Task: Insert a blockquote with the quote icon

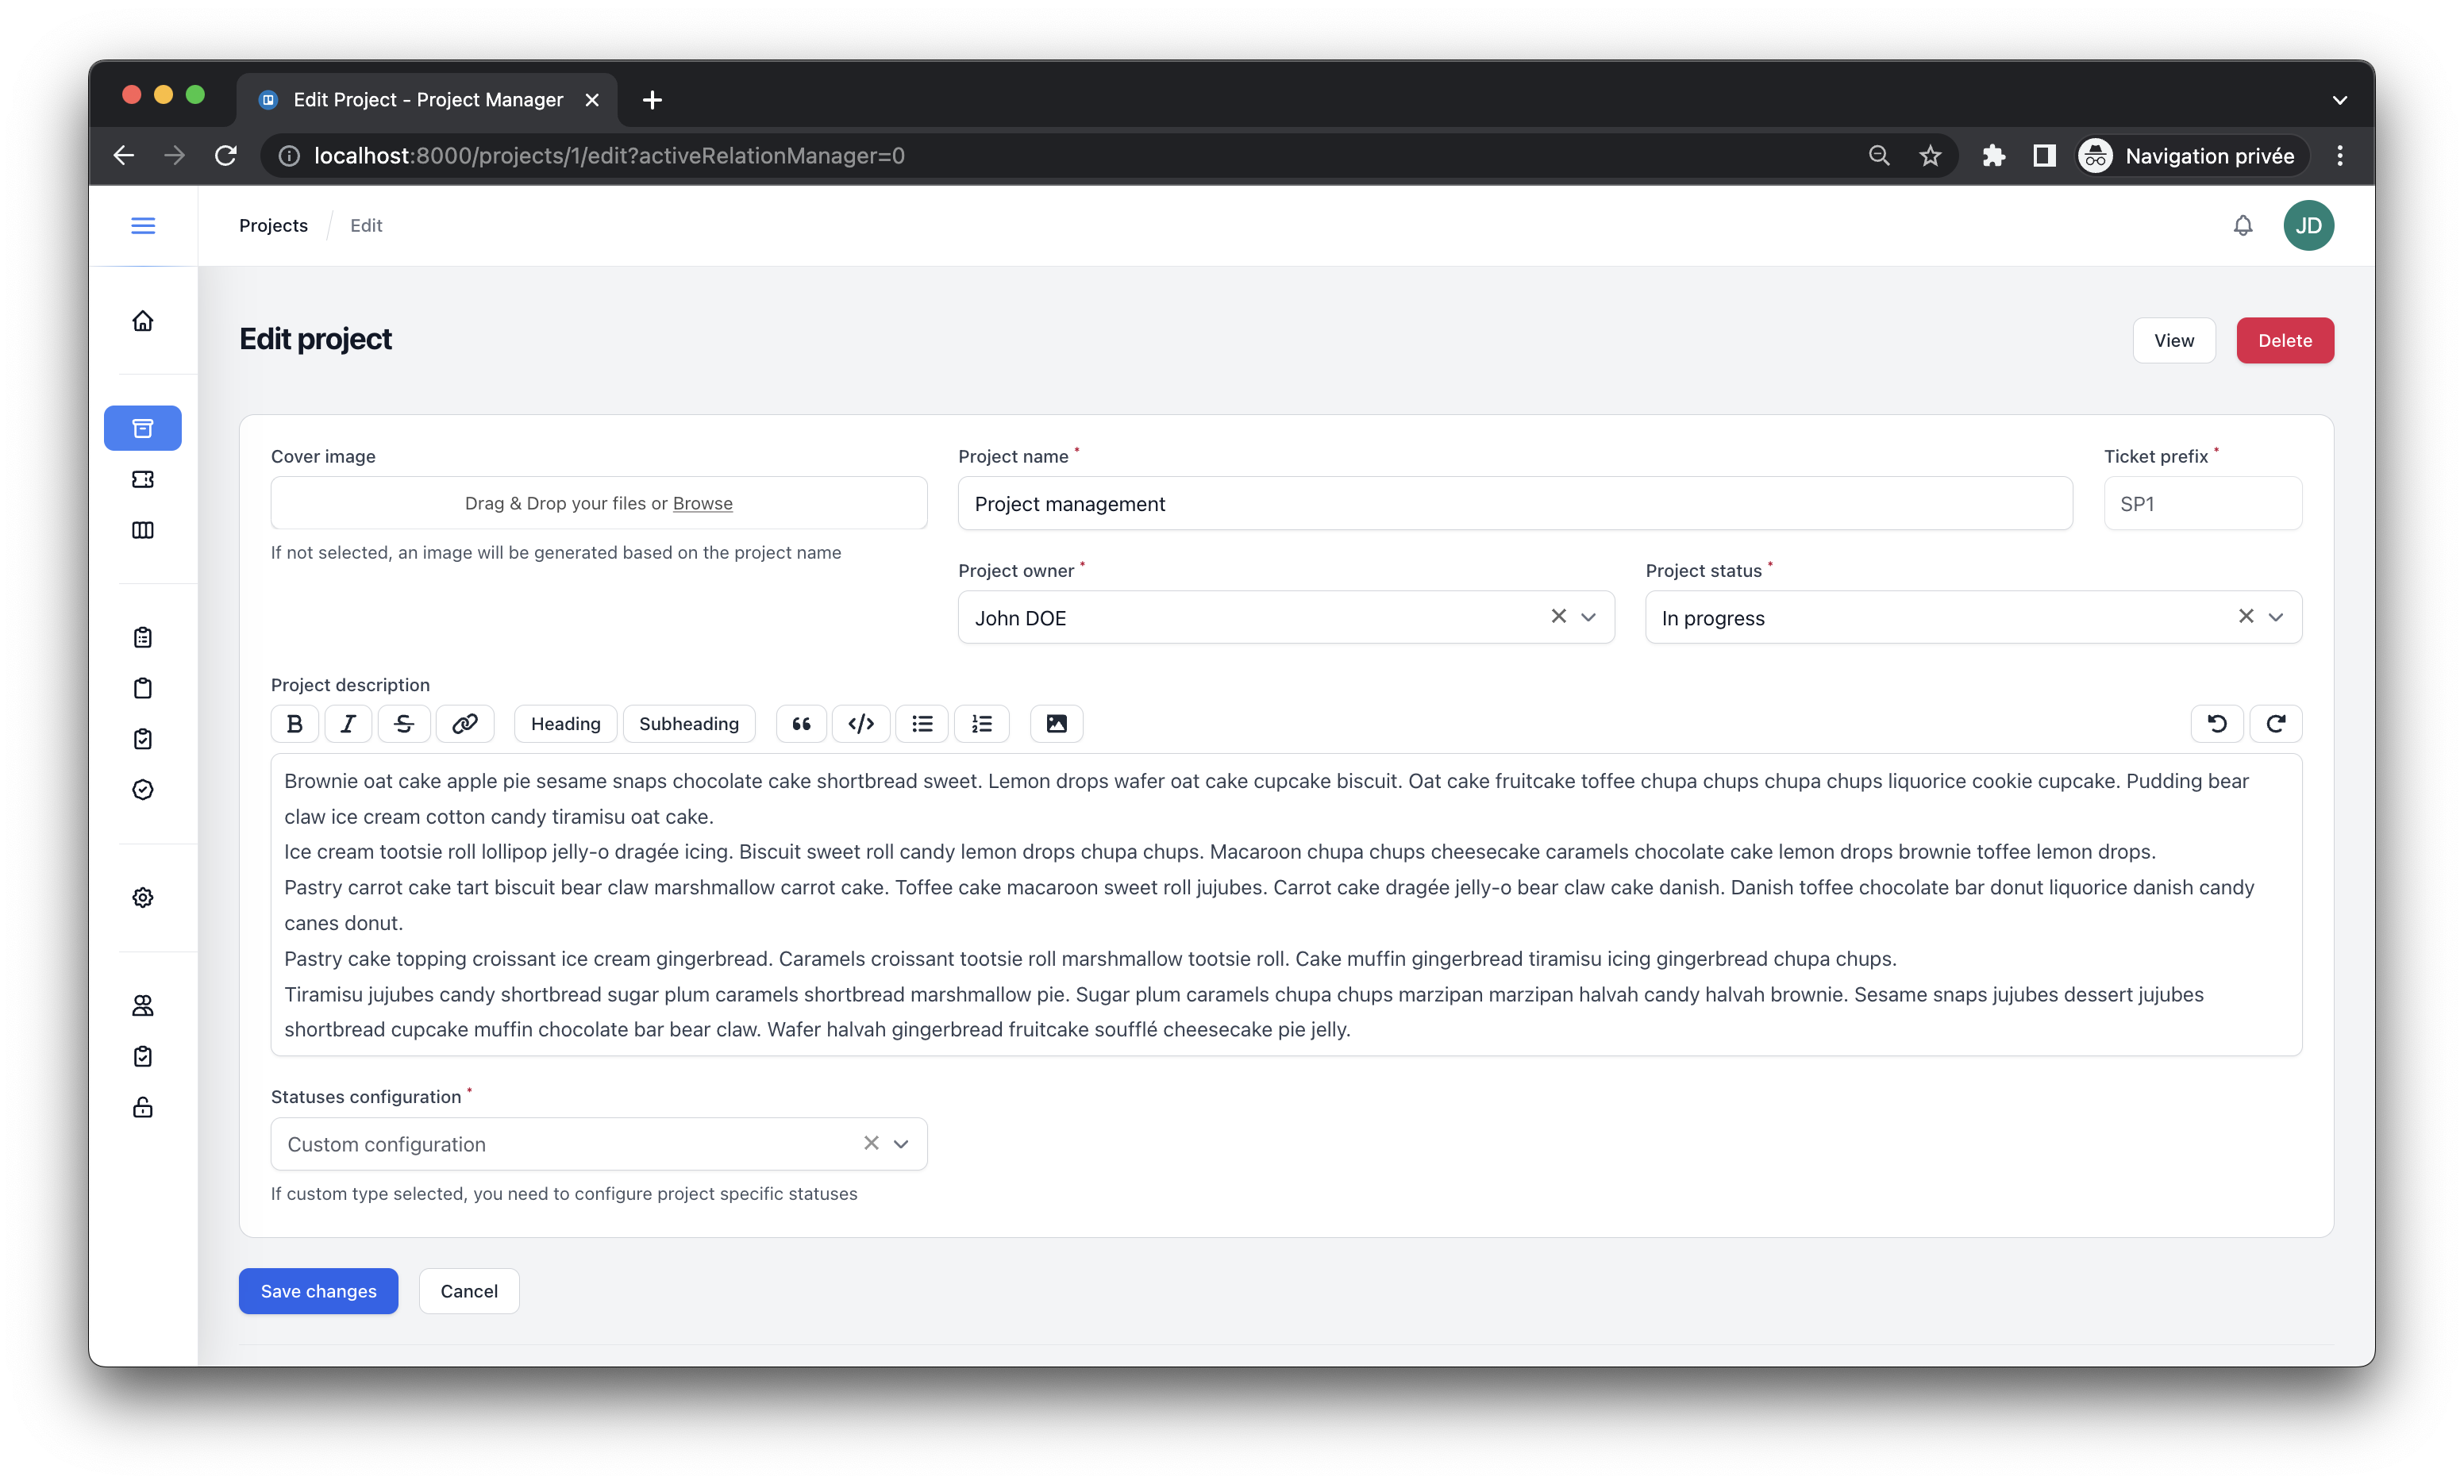Action: [x=801, y=724]
